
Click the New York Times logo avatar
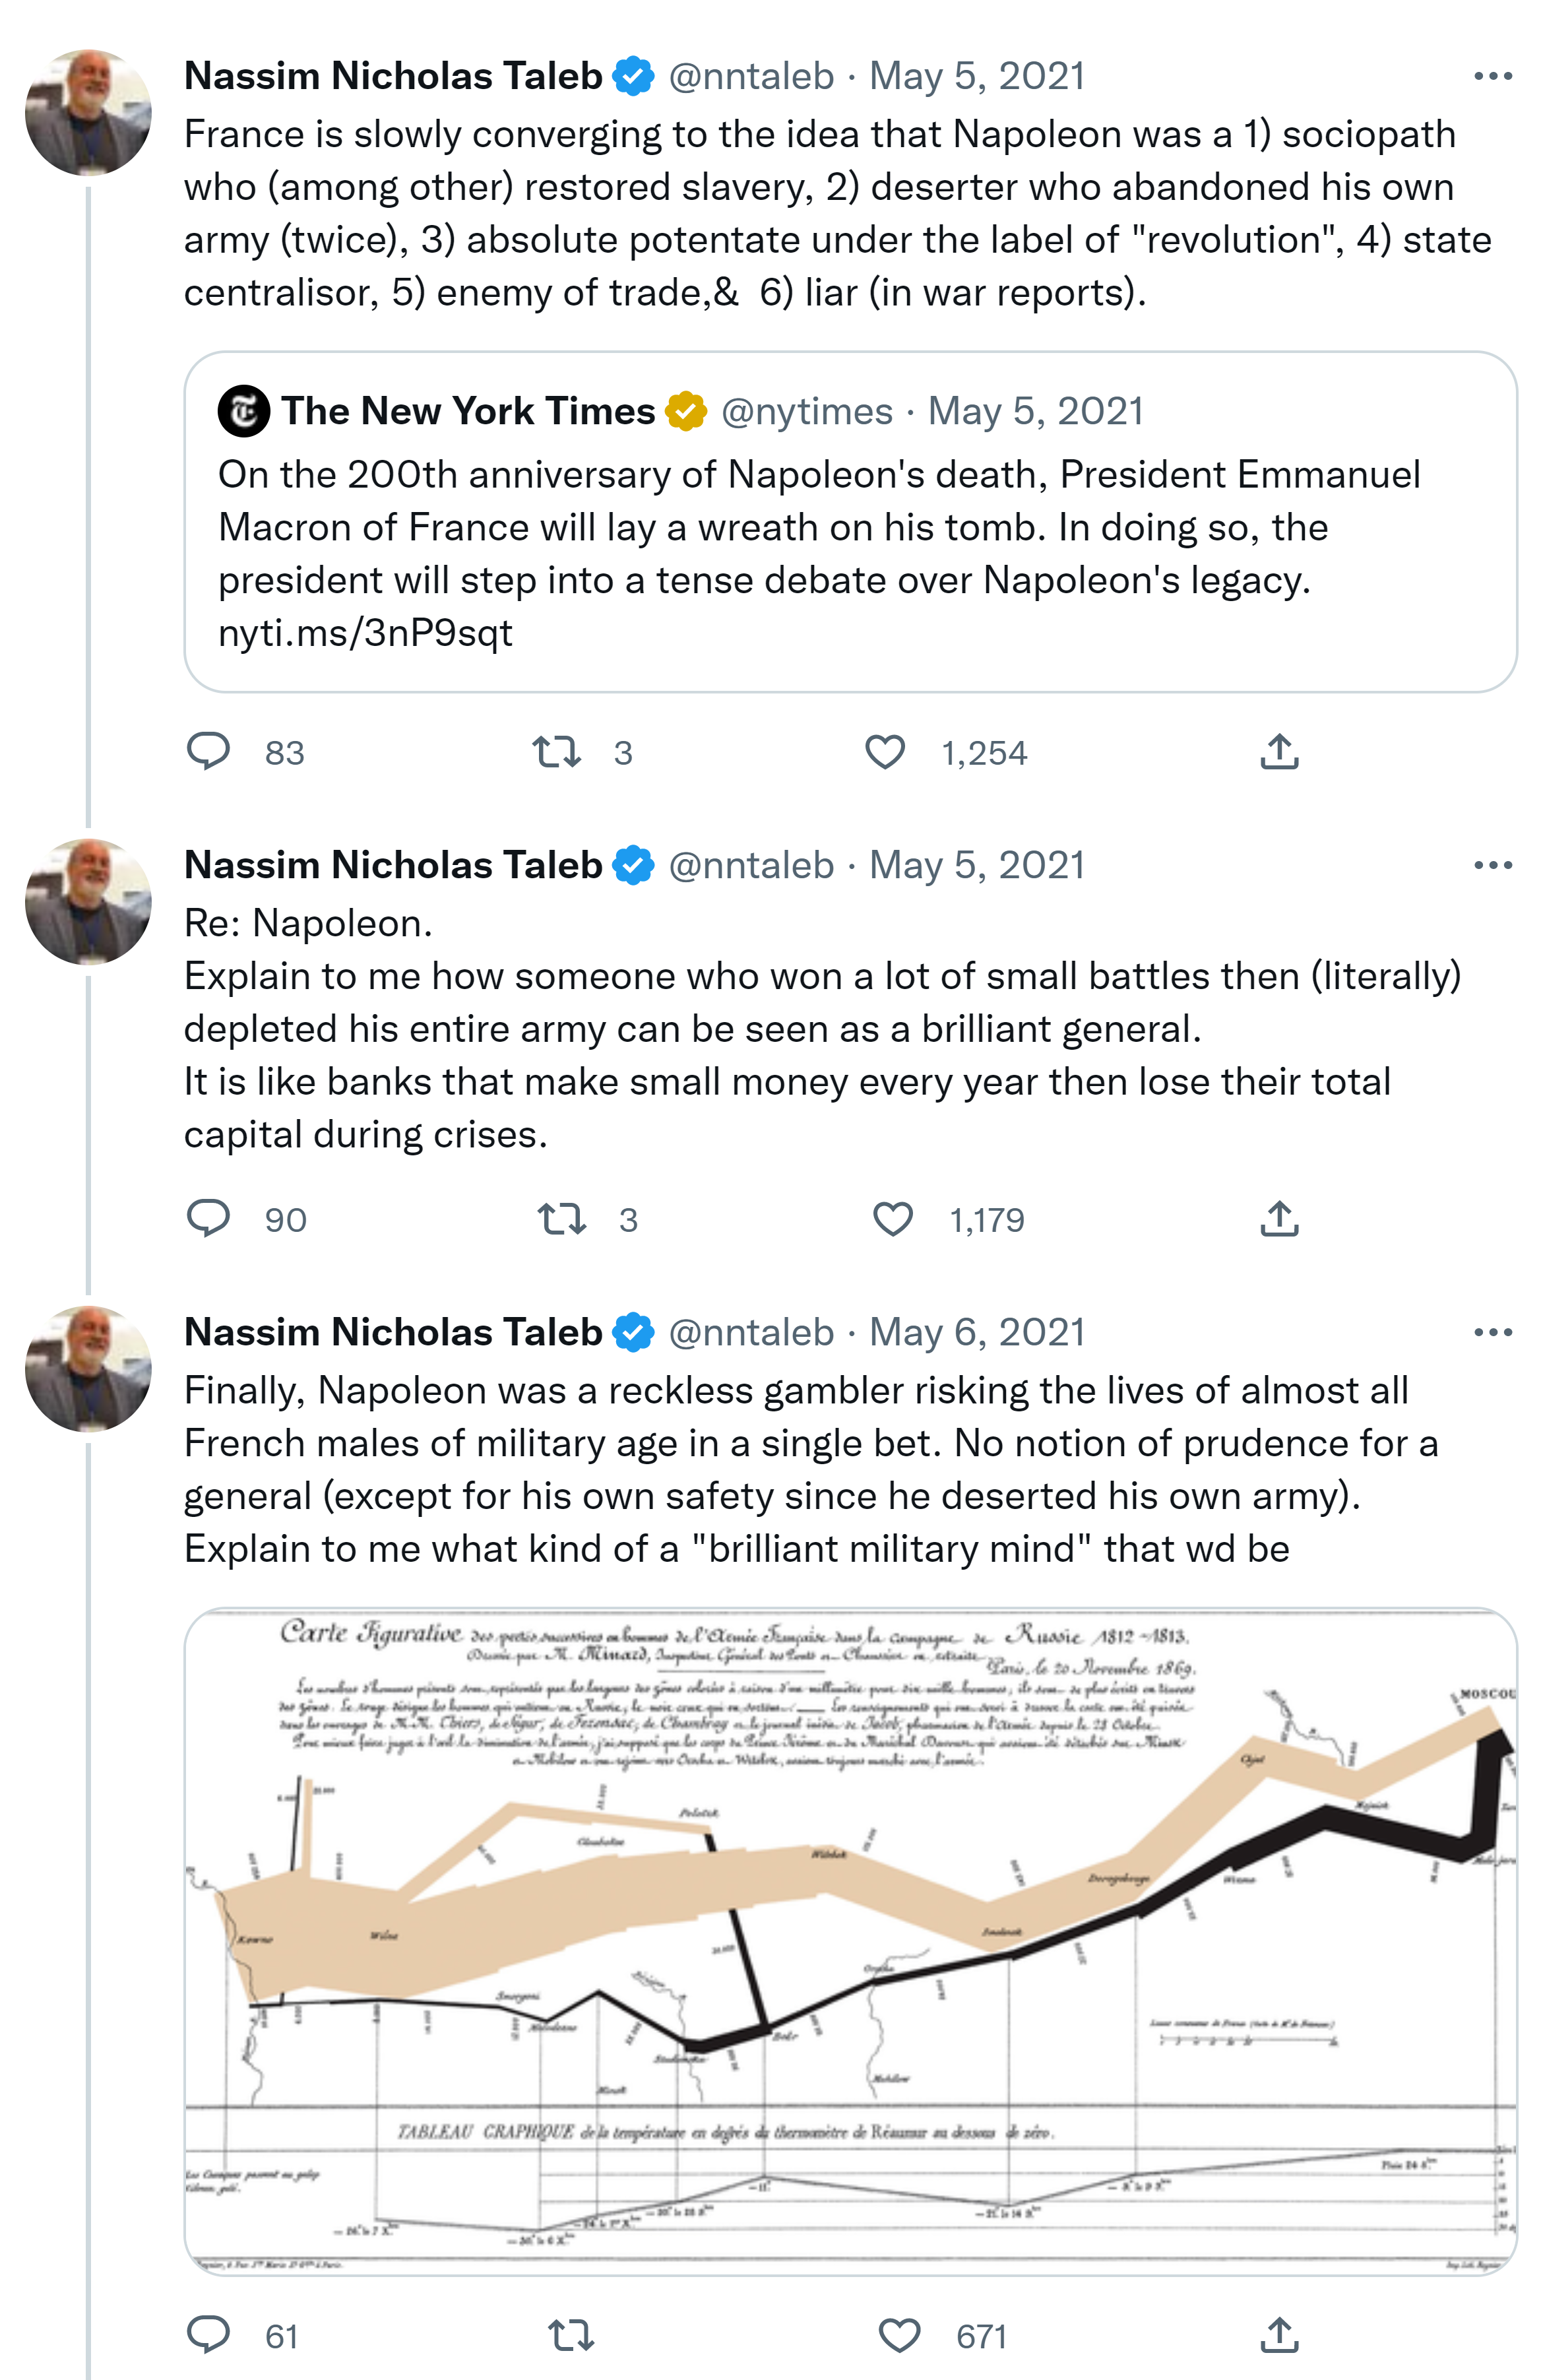point(243,411)
